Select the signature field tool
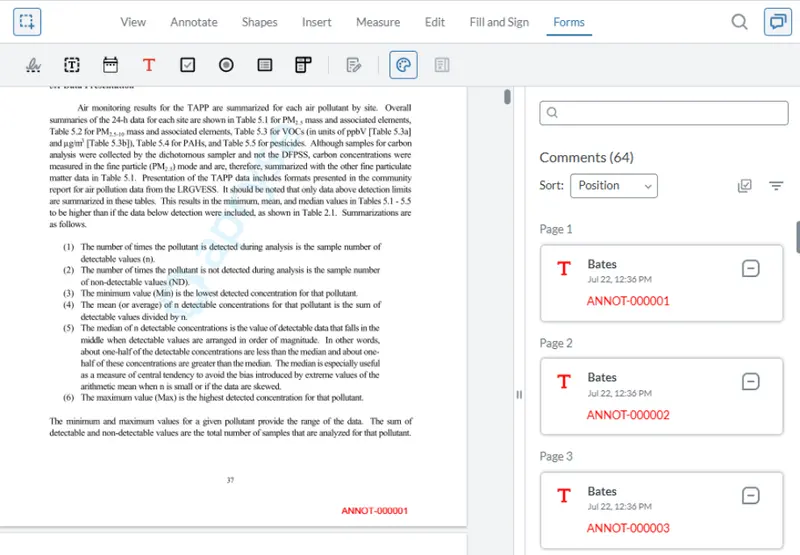This screenshot has height=555, width=800. coord(33,65)
